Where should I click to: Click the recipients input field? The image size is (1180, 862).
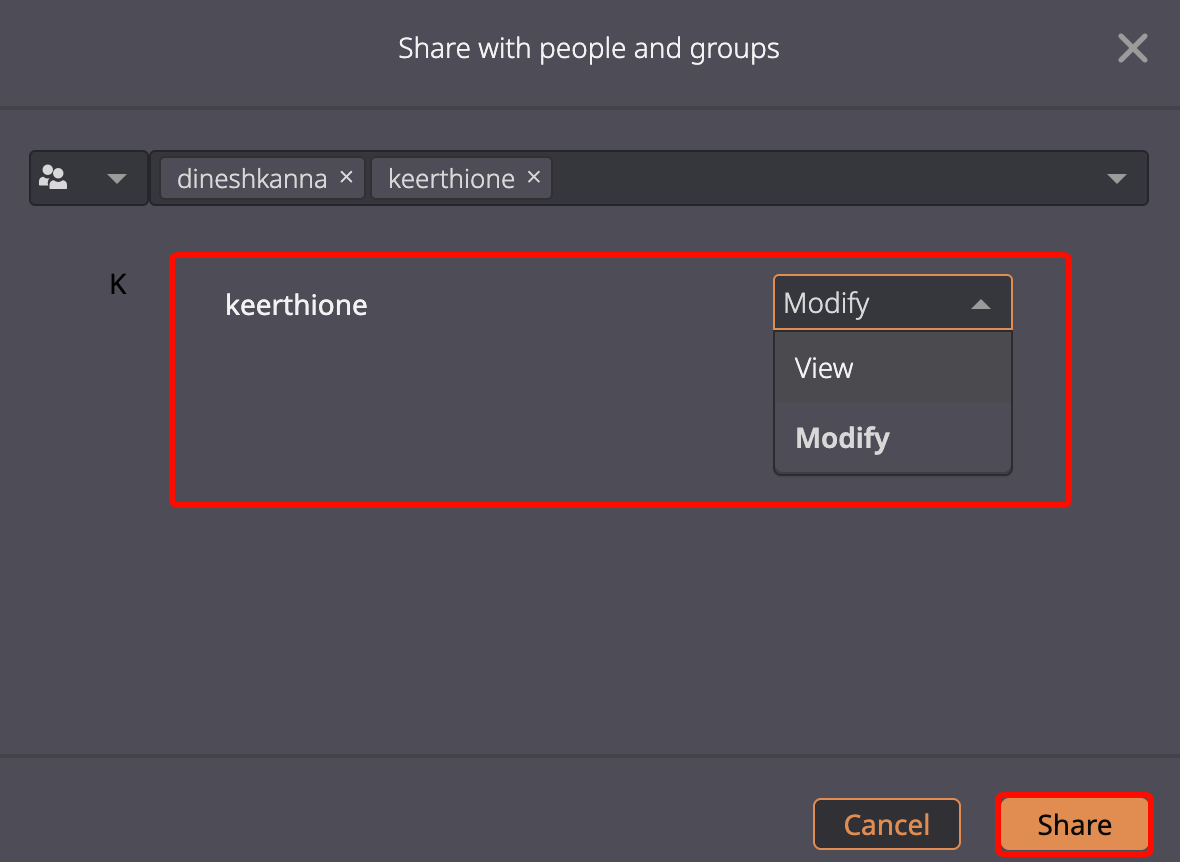click(649, 178)
